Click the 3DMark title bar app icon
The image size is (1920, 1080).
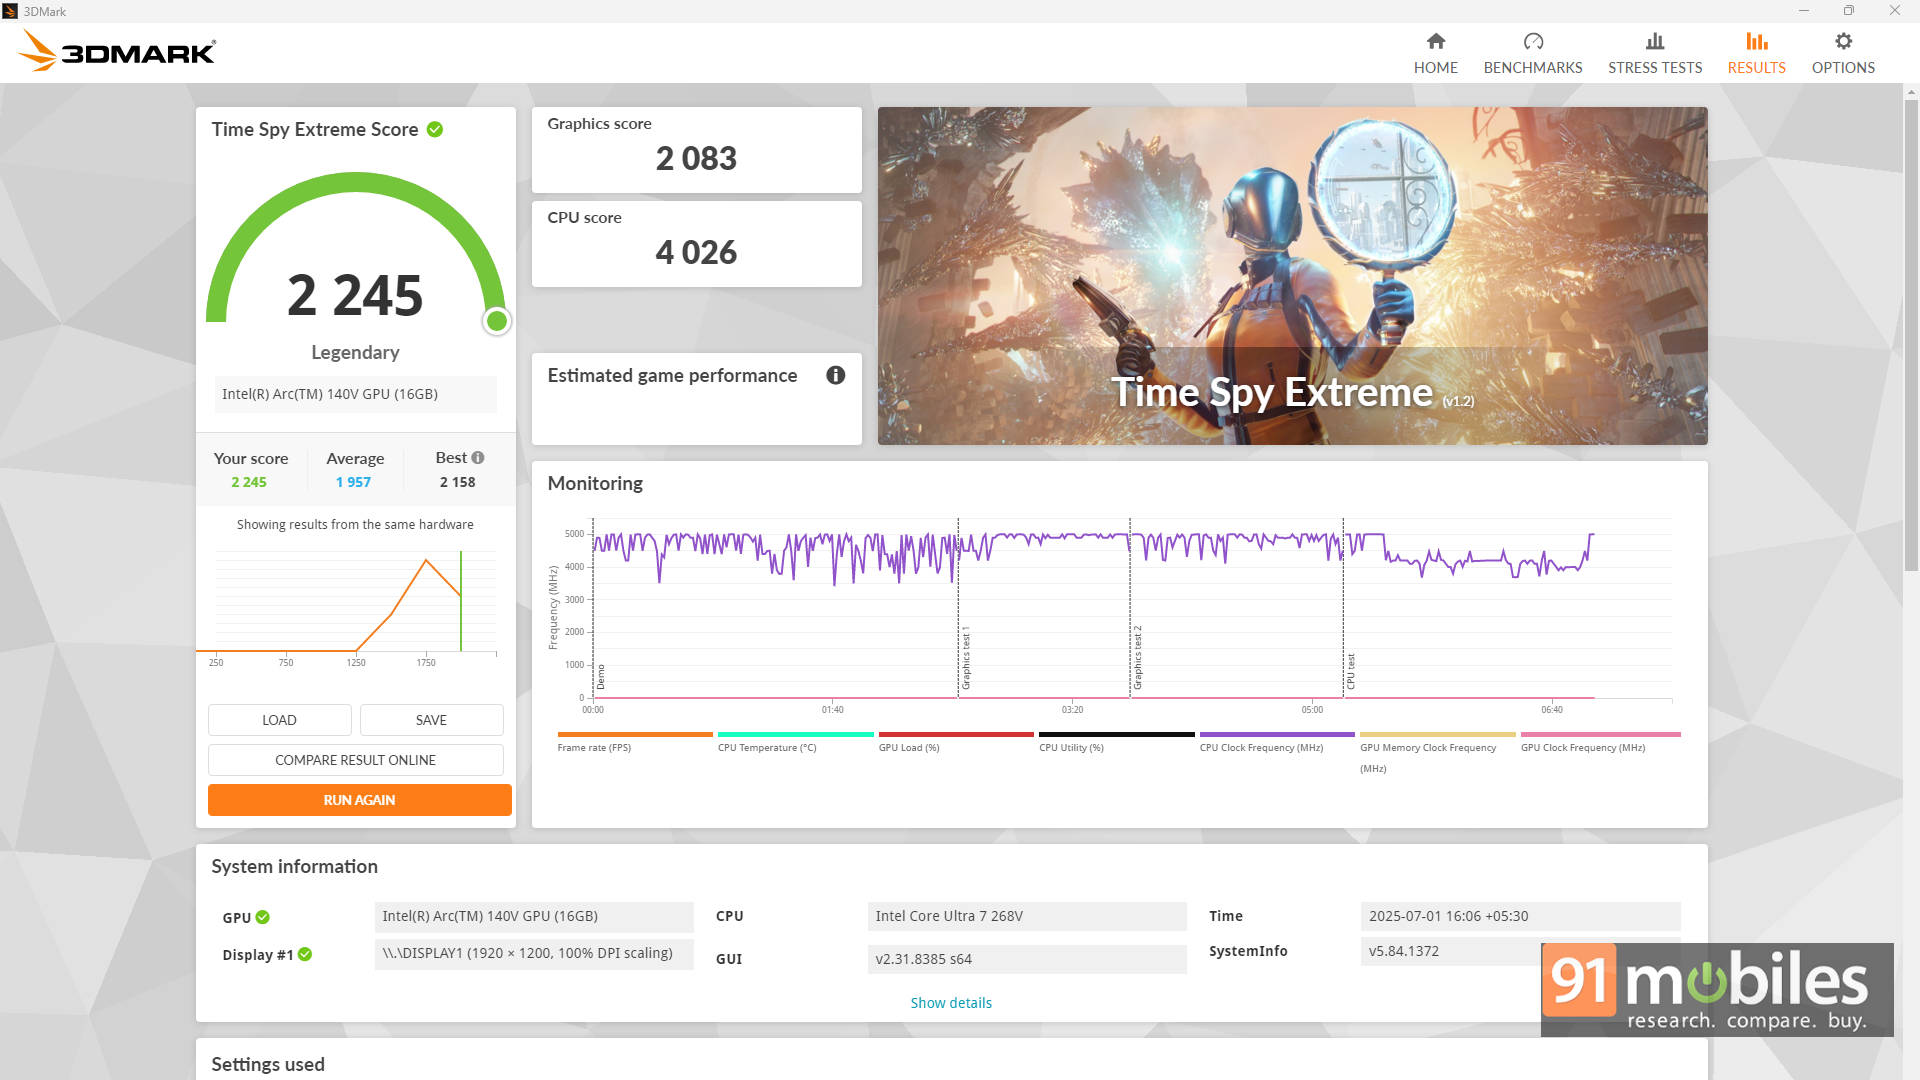[x=10, y=11]
